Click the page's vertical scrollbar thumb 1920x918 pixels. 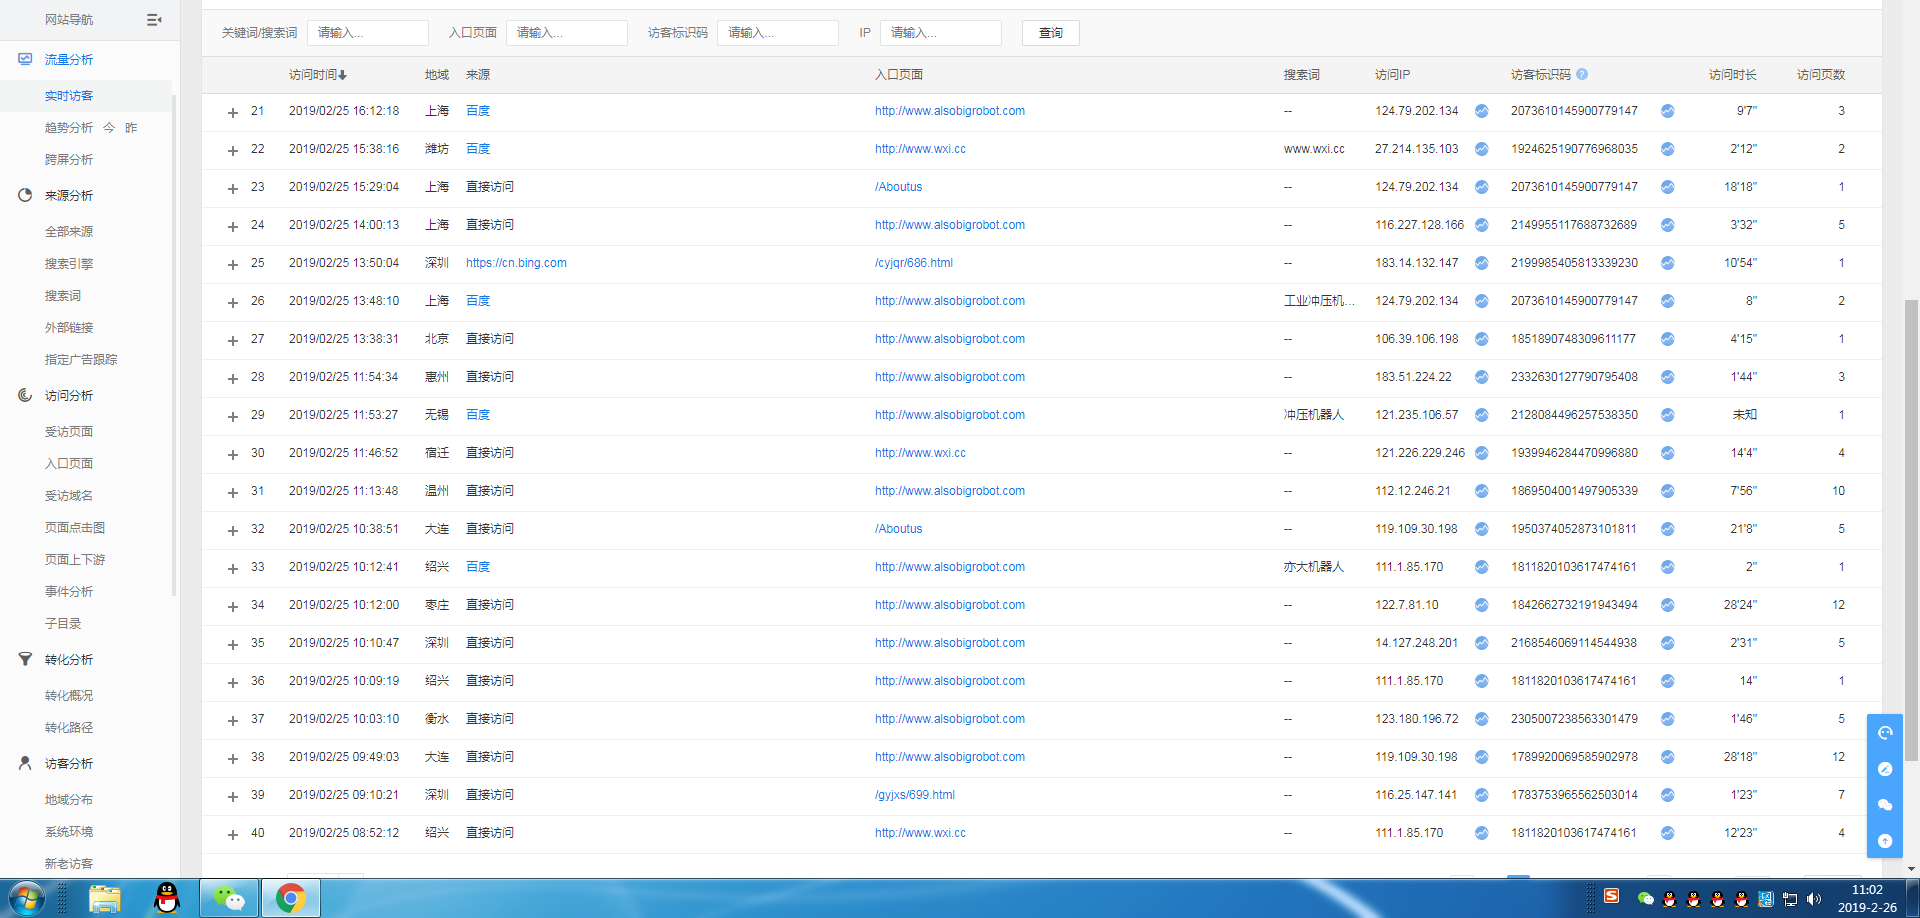1911,530
